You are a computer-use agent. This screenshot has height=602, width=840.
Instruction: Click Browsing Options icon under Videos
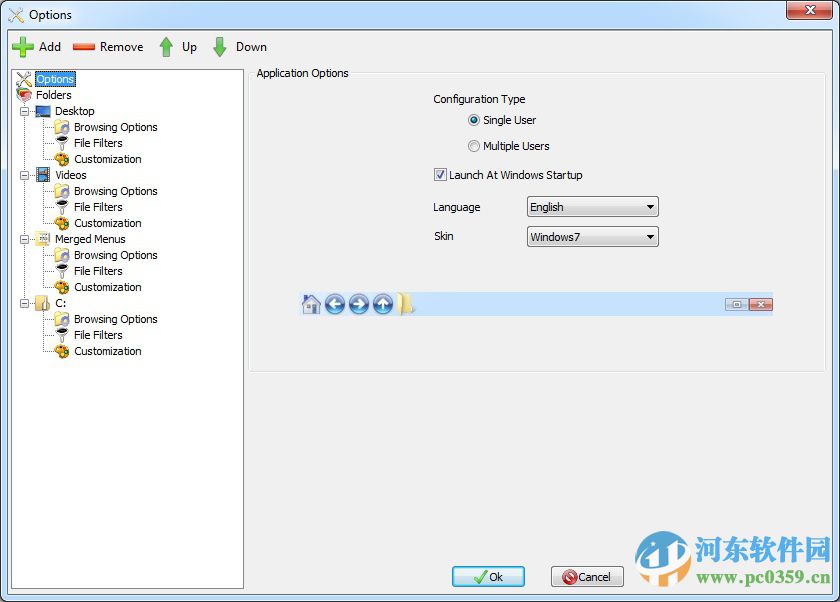tap(62, 191)
